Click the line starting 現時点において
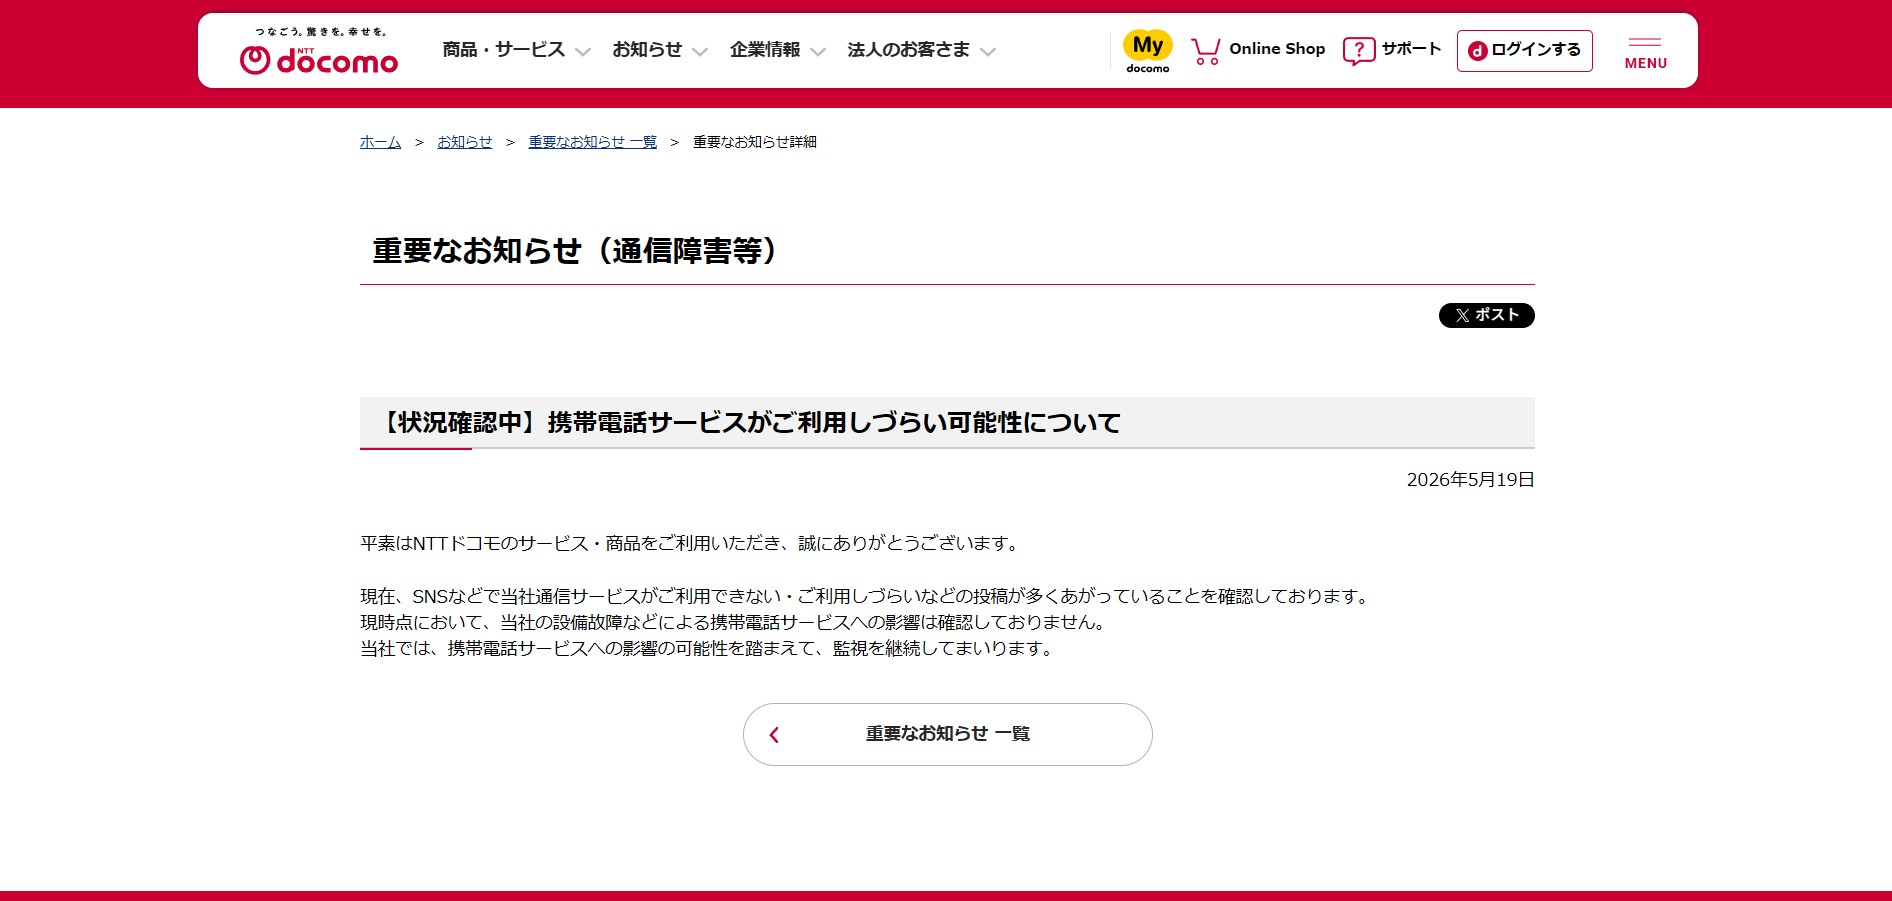Viewport: 1892px width, 901px height. pos(735,622)
